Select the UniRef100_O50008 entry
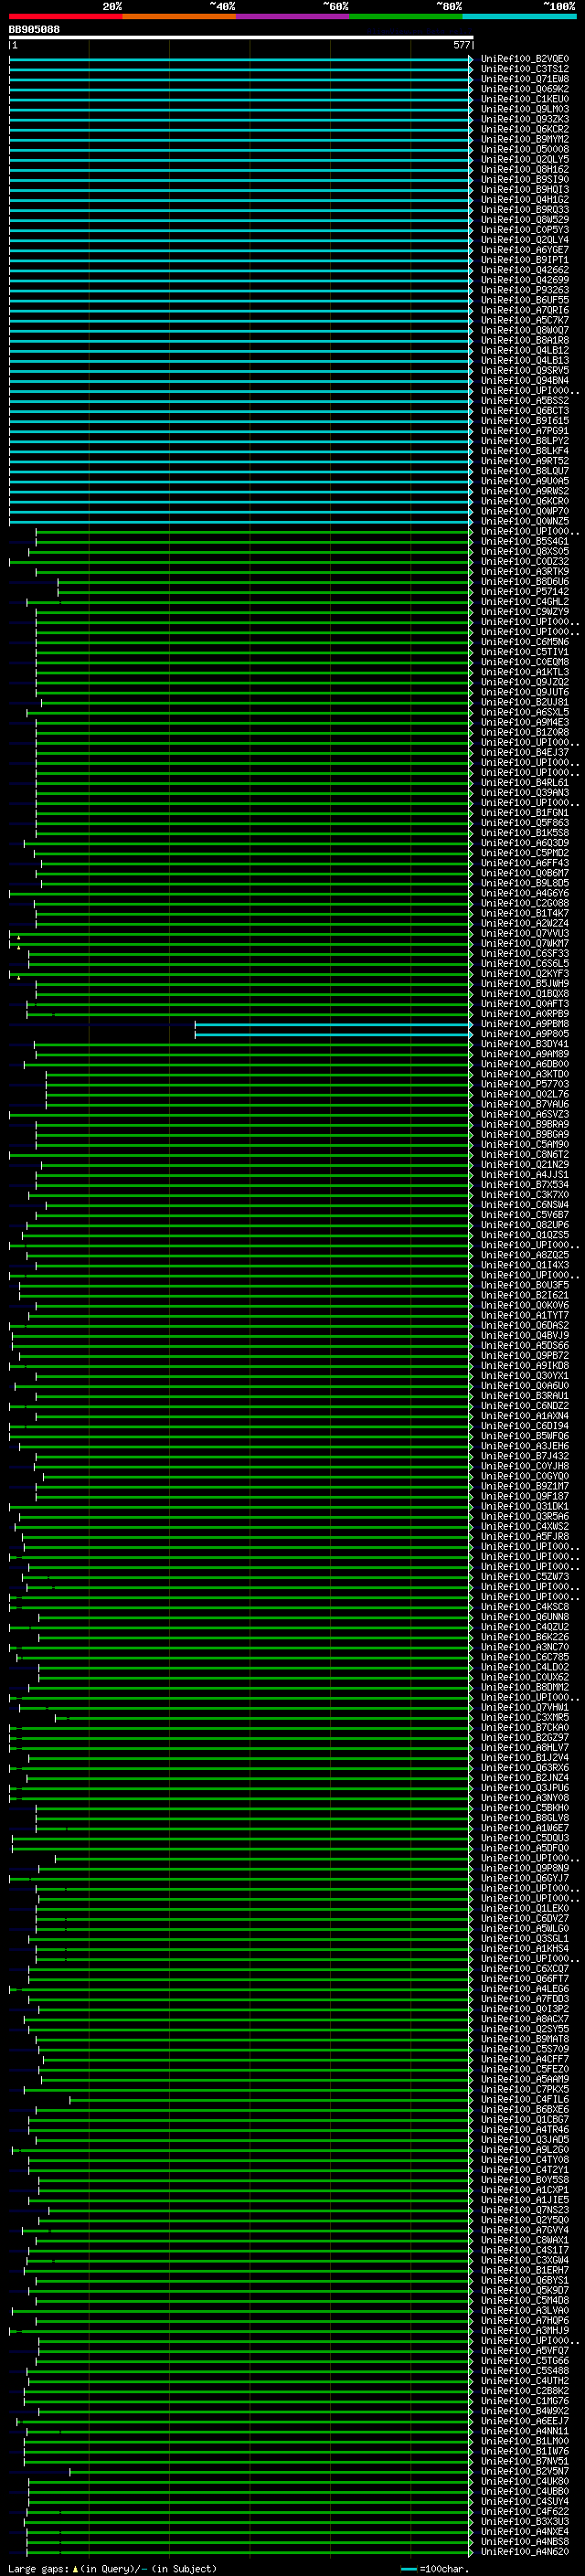 click(525, 149)
